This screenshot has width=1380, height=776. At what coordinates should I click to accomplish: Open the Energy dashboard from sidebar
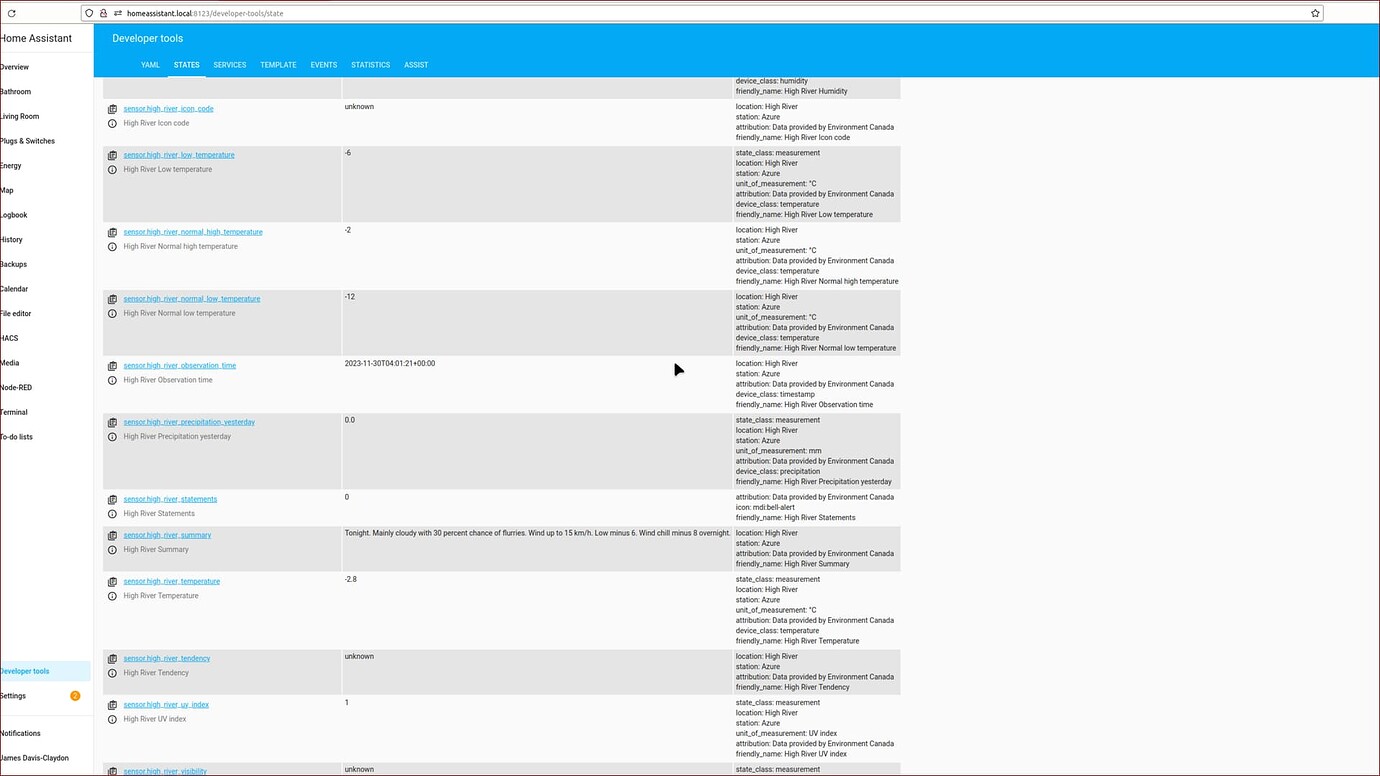coord(10,165)
